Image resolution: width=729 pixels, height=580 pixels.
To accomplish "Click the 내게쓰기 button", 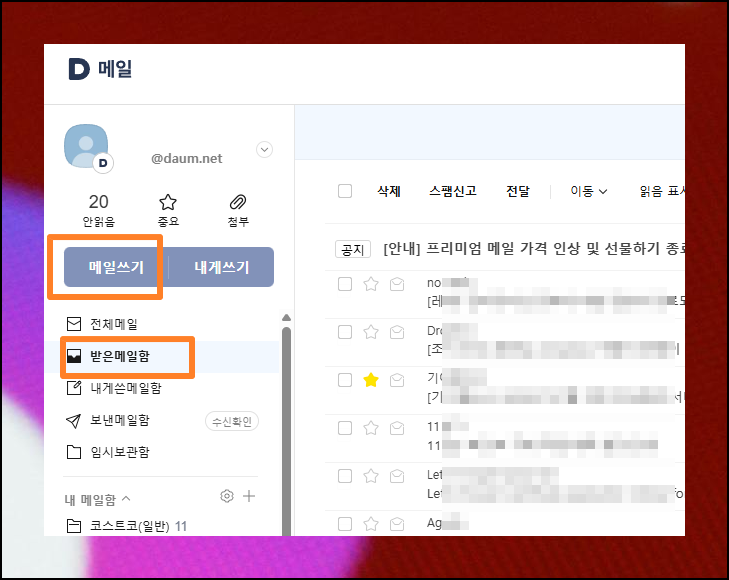I will [221, 267].
